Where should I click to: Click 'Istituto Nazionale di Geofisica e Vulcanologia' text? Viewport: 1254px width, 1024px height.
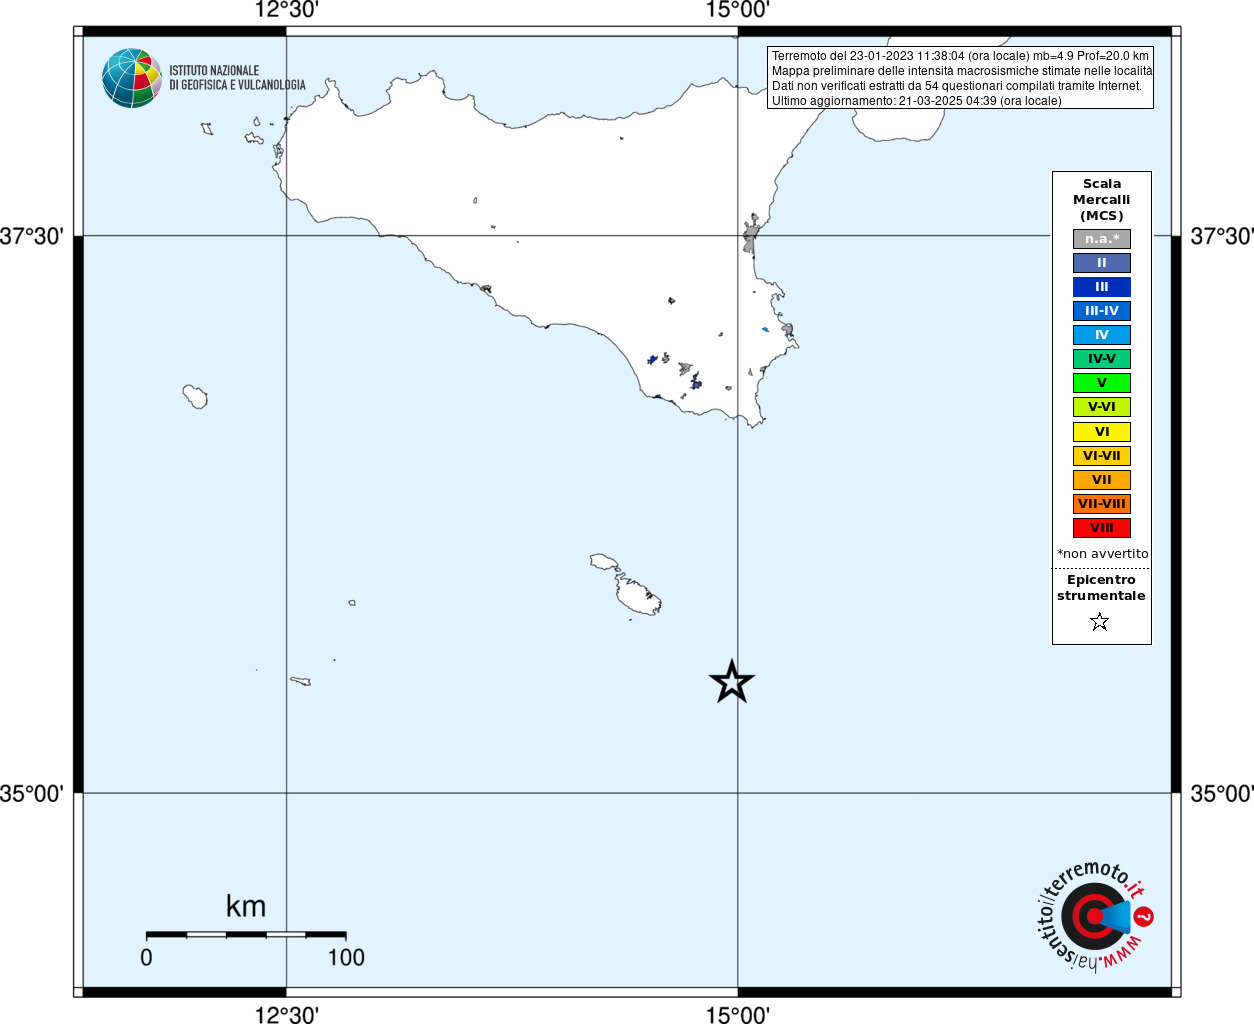[237, 78]
